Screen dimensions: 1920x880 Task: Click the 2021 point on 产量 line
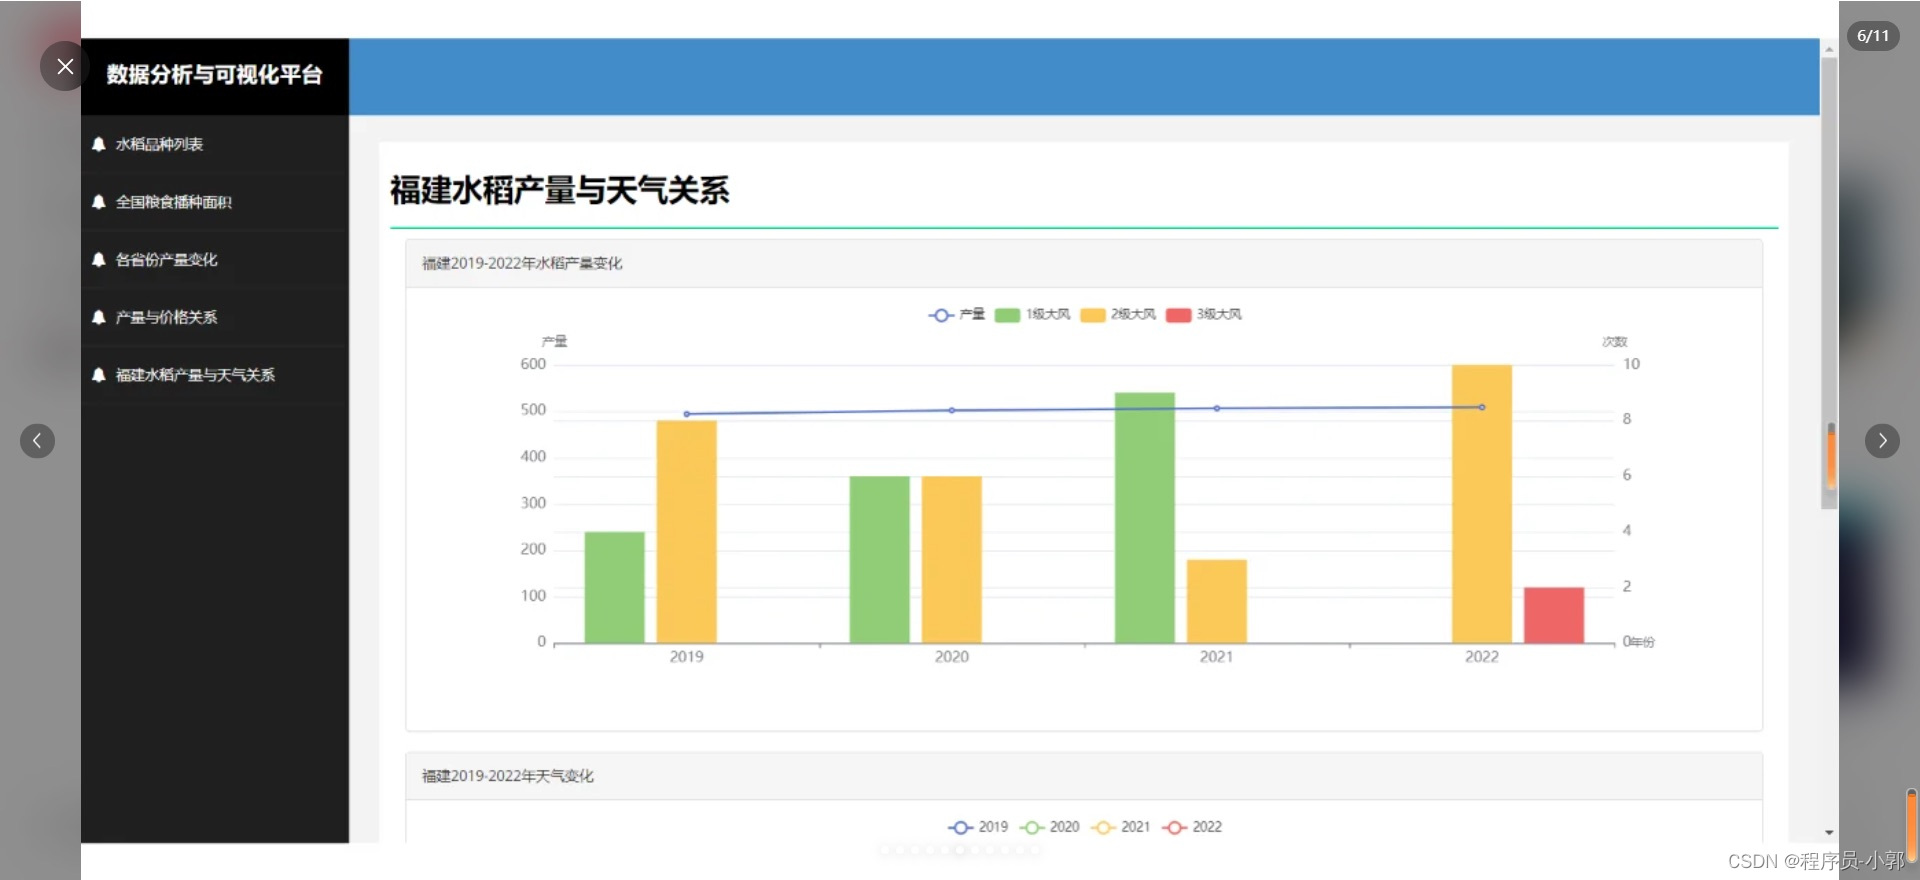tap(1217, 408)
